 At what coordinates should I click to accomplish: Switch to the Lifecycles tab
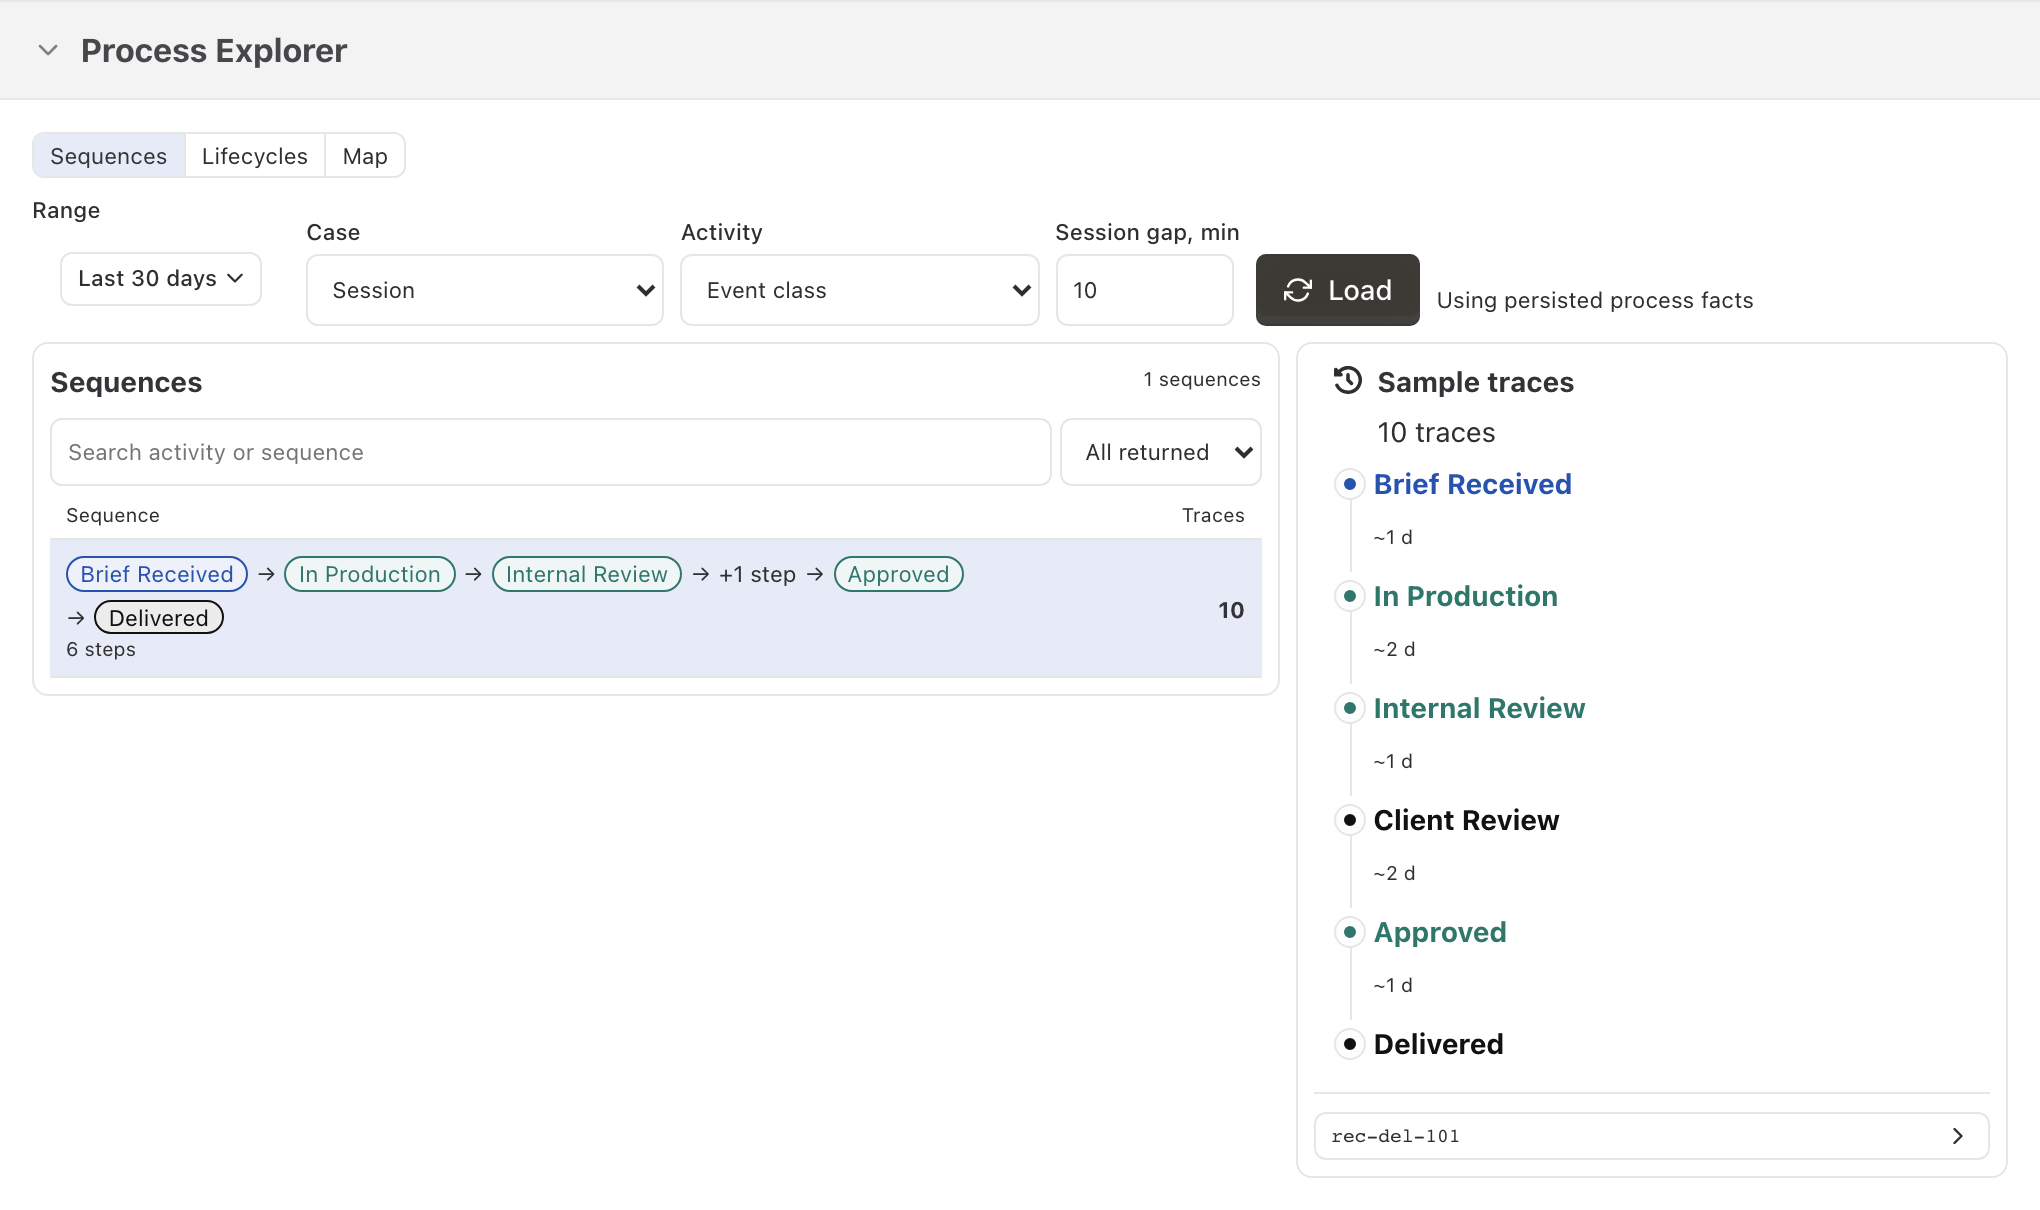[255, 156]
